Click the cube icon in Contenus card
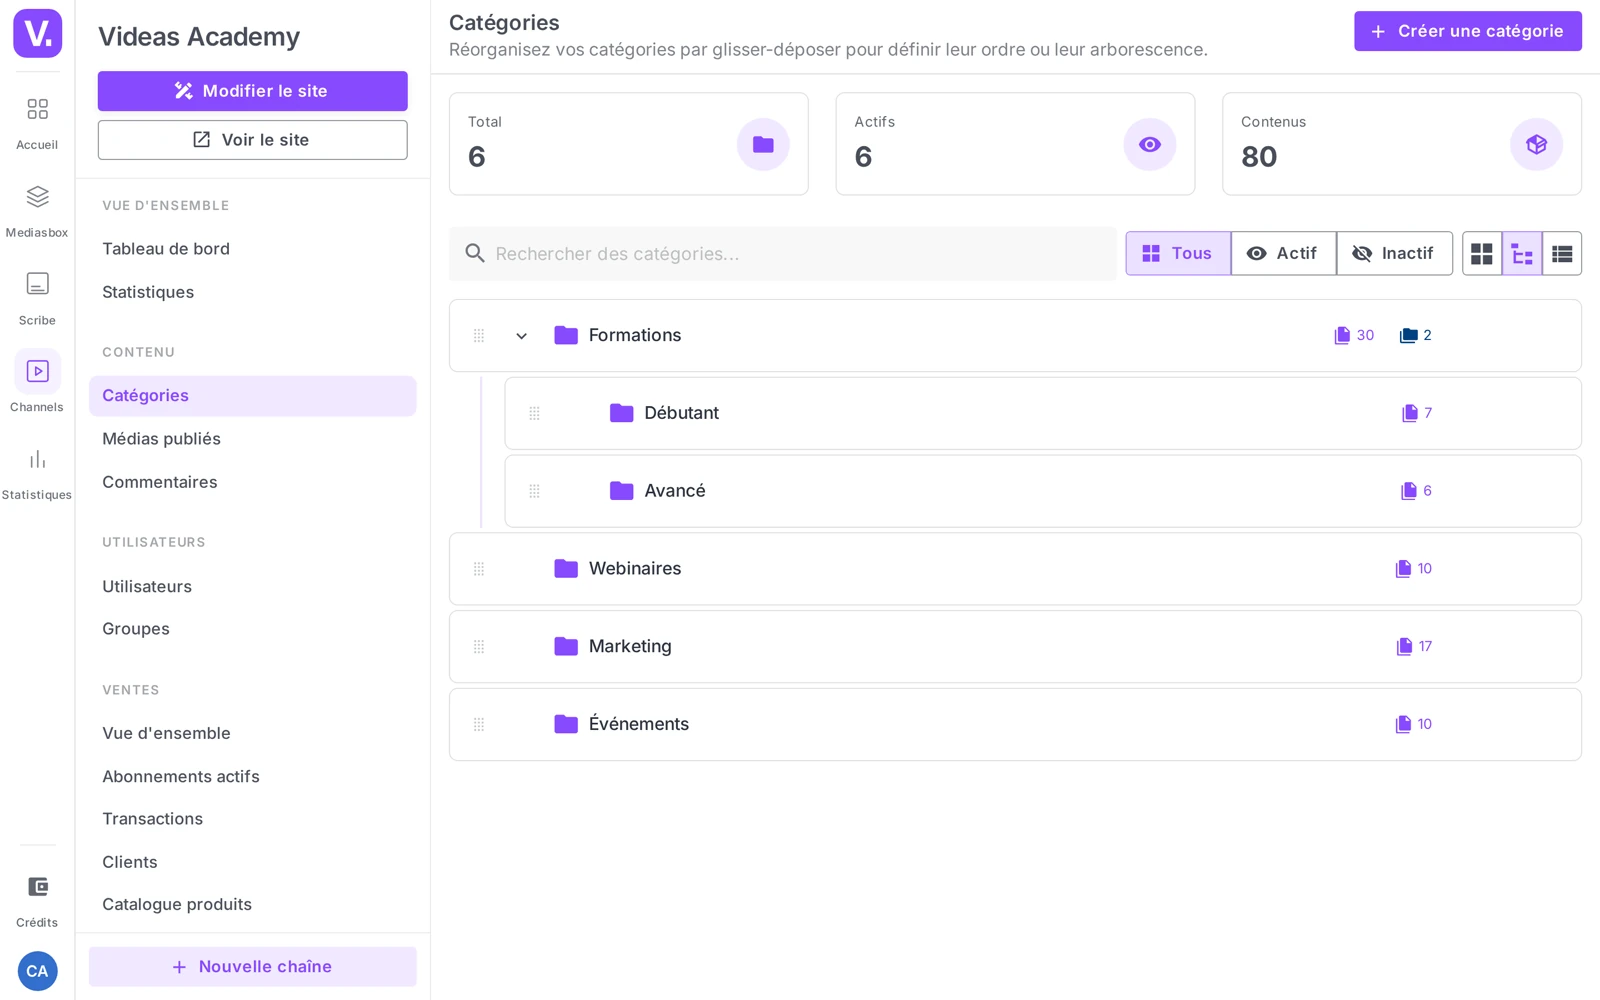The image size is (1600, 1000). (1536, 145)
